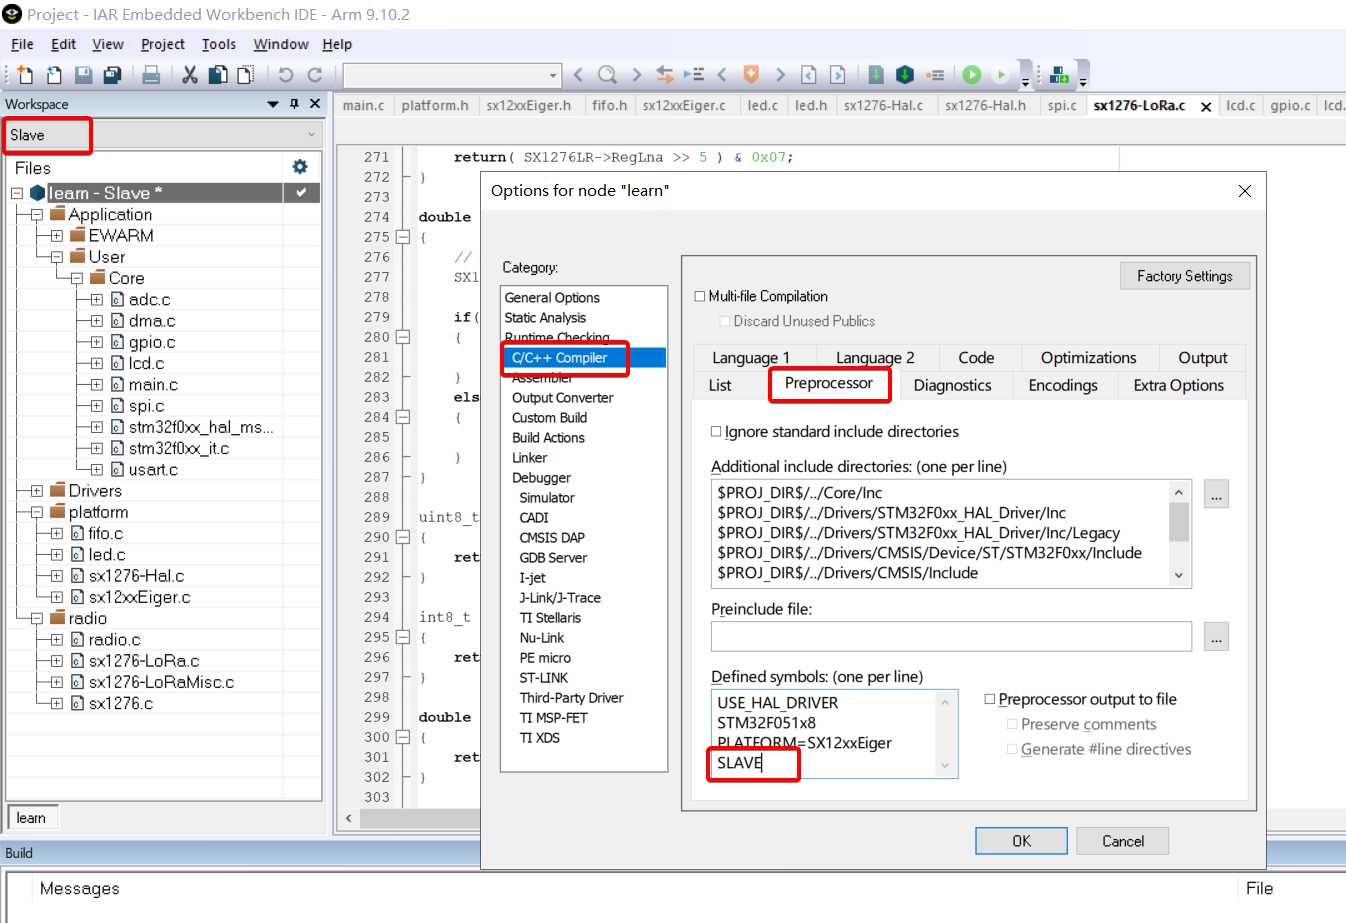Click the Save icon in toolbar
The width and height of the screenshot is (1346, 923).
pos(84,75)
